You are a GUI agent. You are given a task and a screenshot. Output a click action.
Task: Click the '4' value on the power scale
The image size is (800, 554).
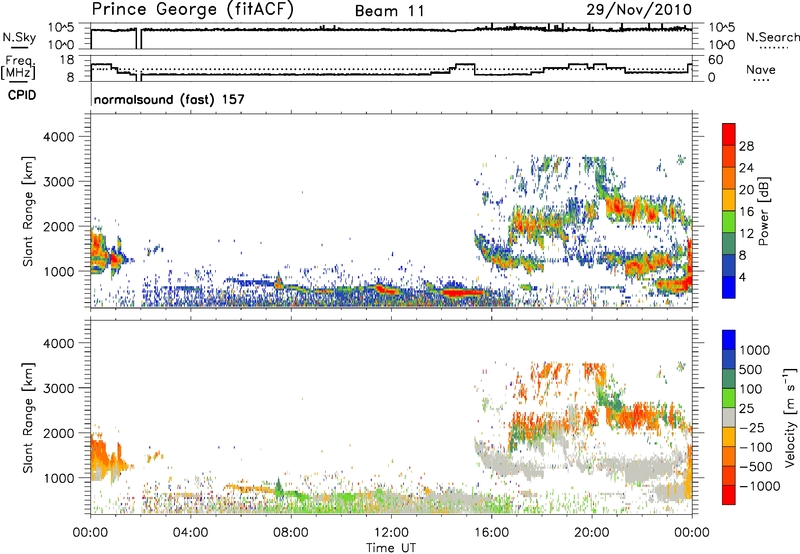click(x=743, y=277)
